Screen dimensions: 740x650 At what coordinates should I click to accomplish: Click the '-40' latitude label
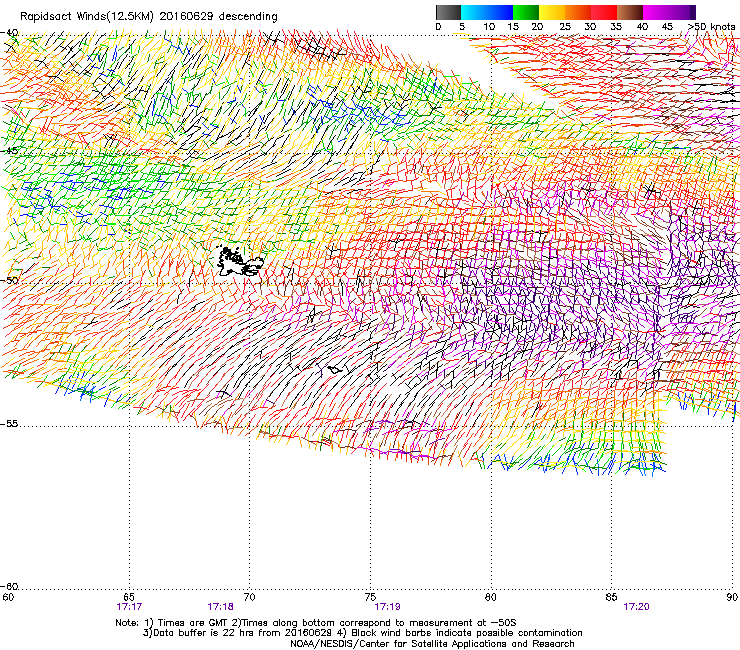point(9,33)
